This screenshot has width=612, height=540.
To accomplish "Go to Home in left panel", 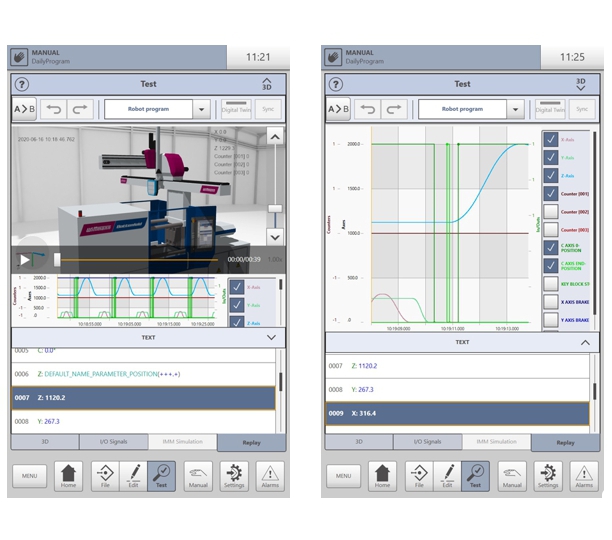I will (68, 476).
